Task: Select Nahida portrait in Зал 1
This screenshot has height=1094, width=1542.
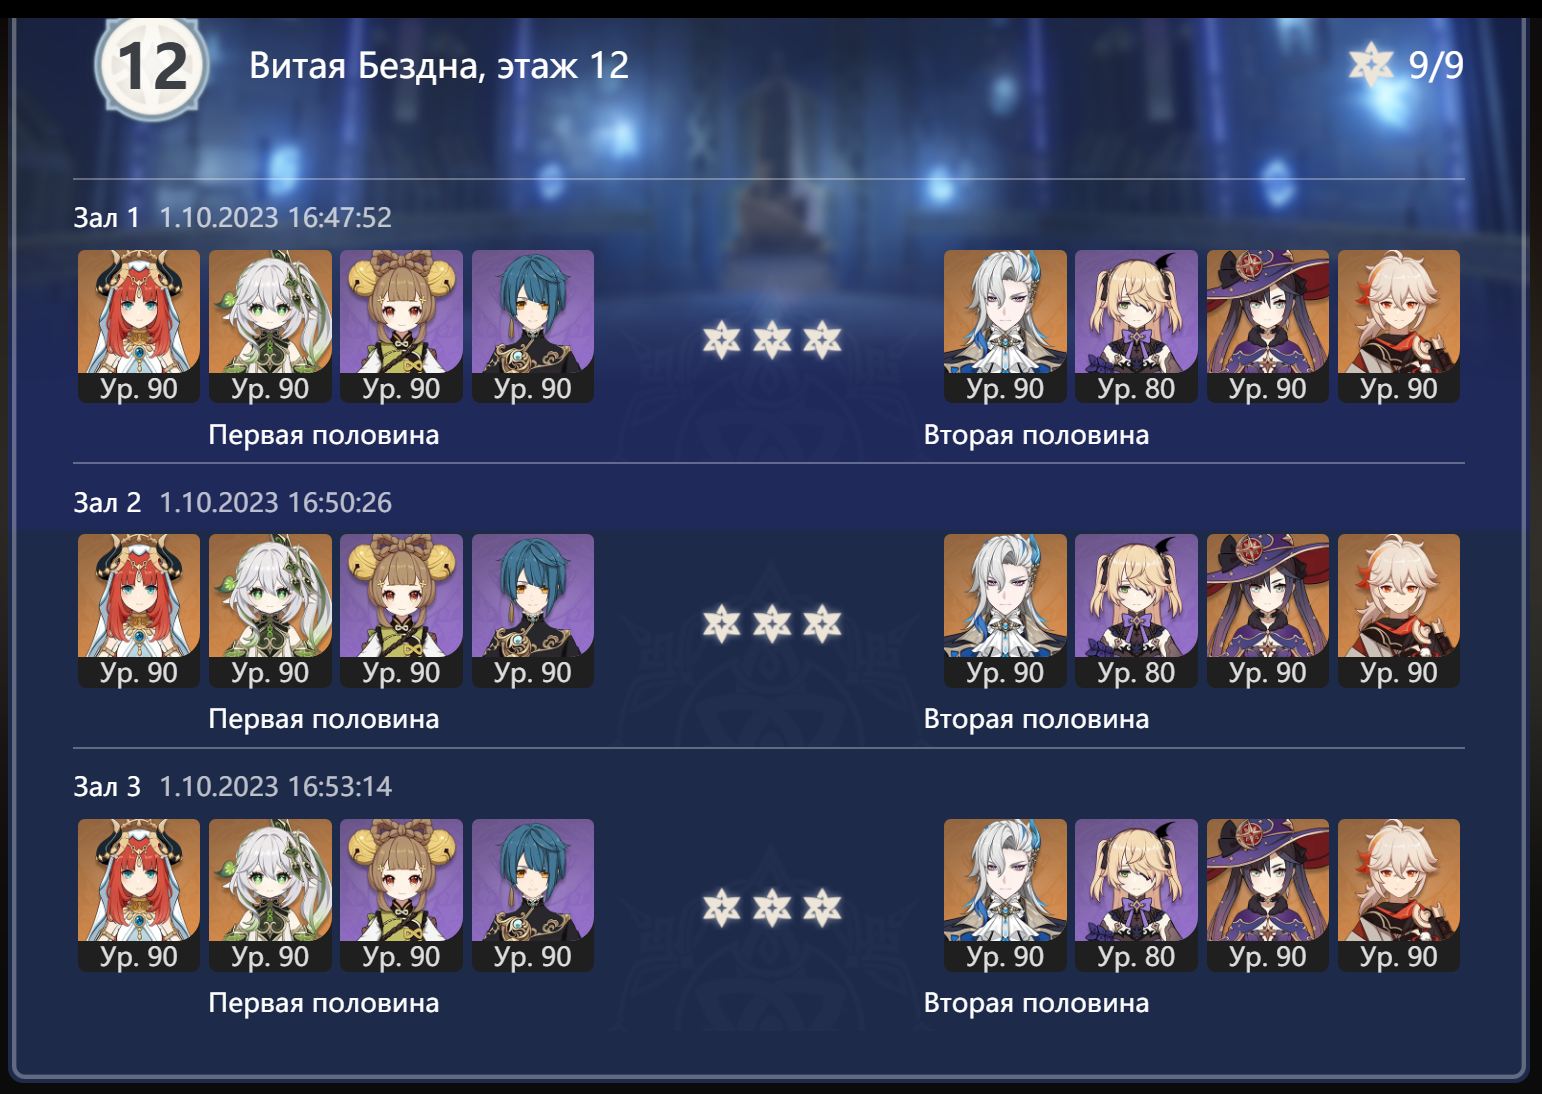Action: click(x=270, y=326)
